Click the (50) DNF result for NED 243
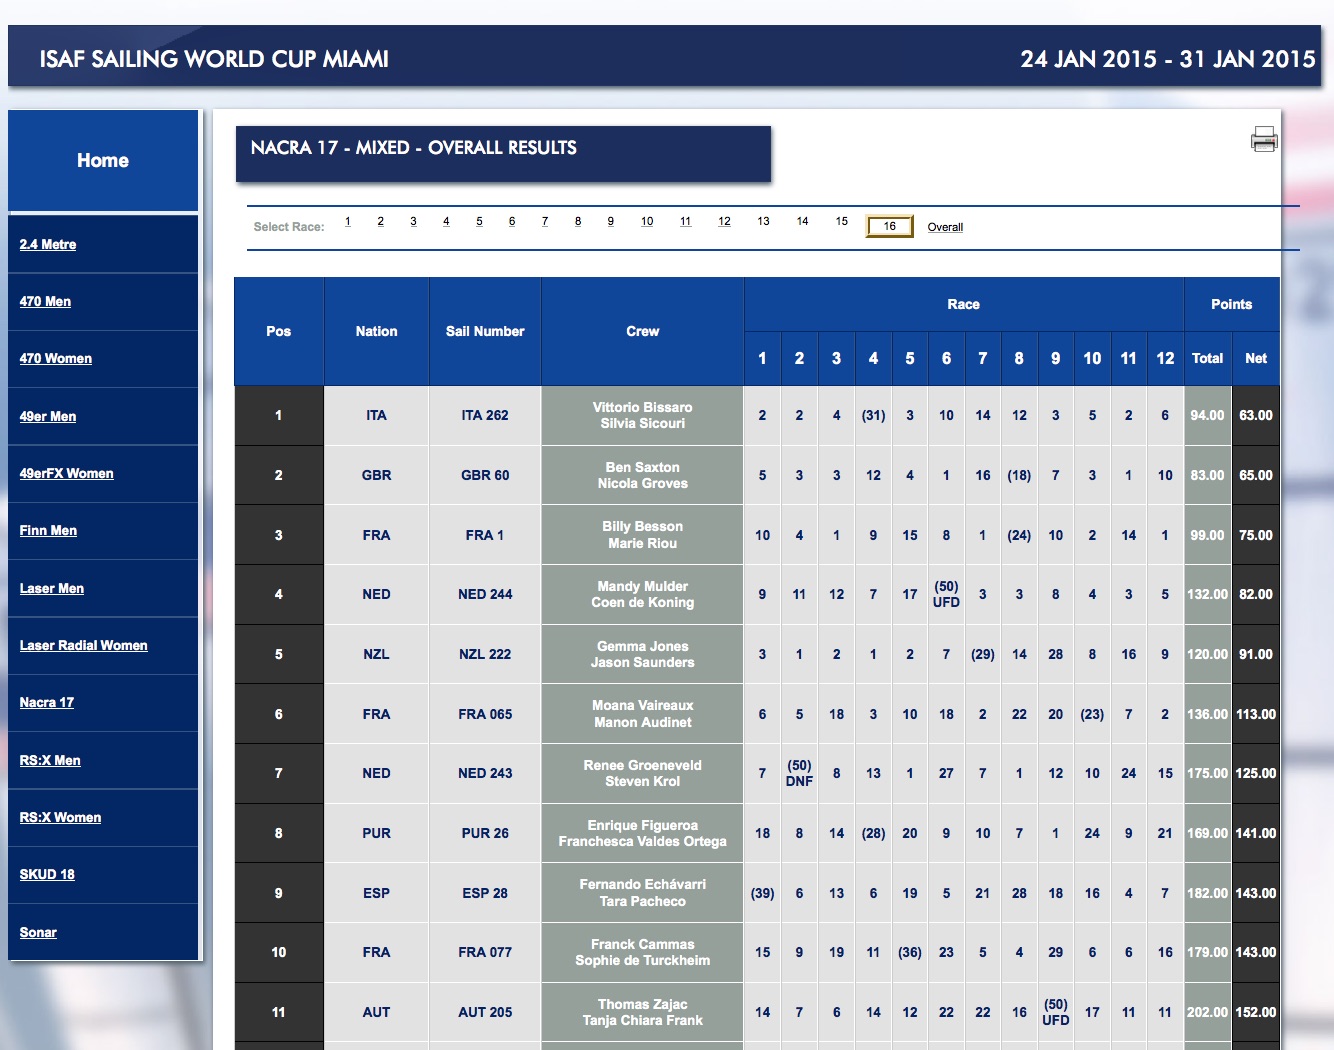This screenshot has width=1334, height=1050. pos(799,773)
